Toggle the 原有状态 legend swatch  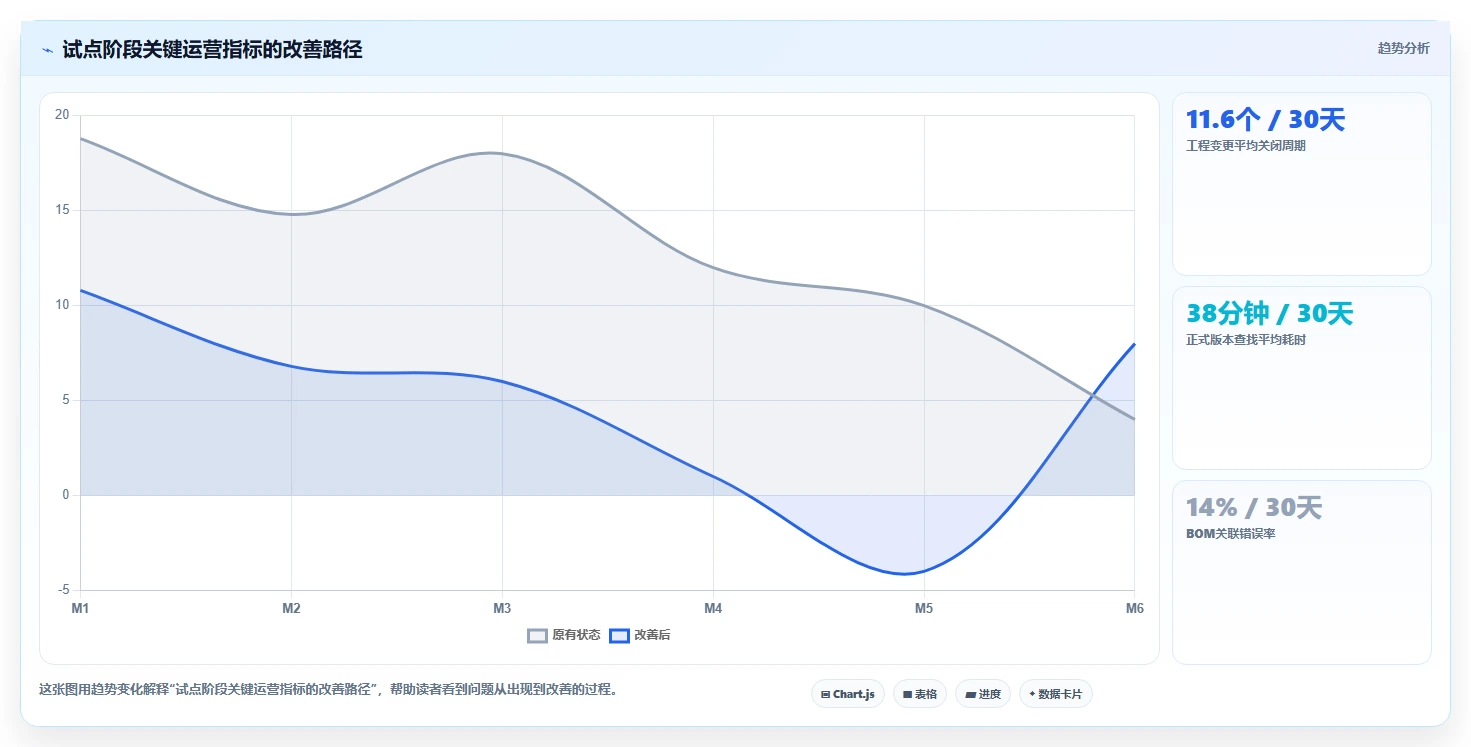(x=538, y=635)
